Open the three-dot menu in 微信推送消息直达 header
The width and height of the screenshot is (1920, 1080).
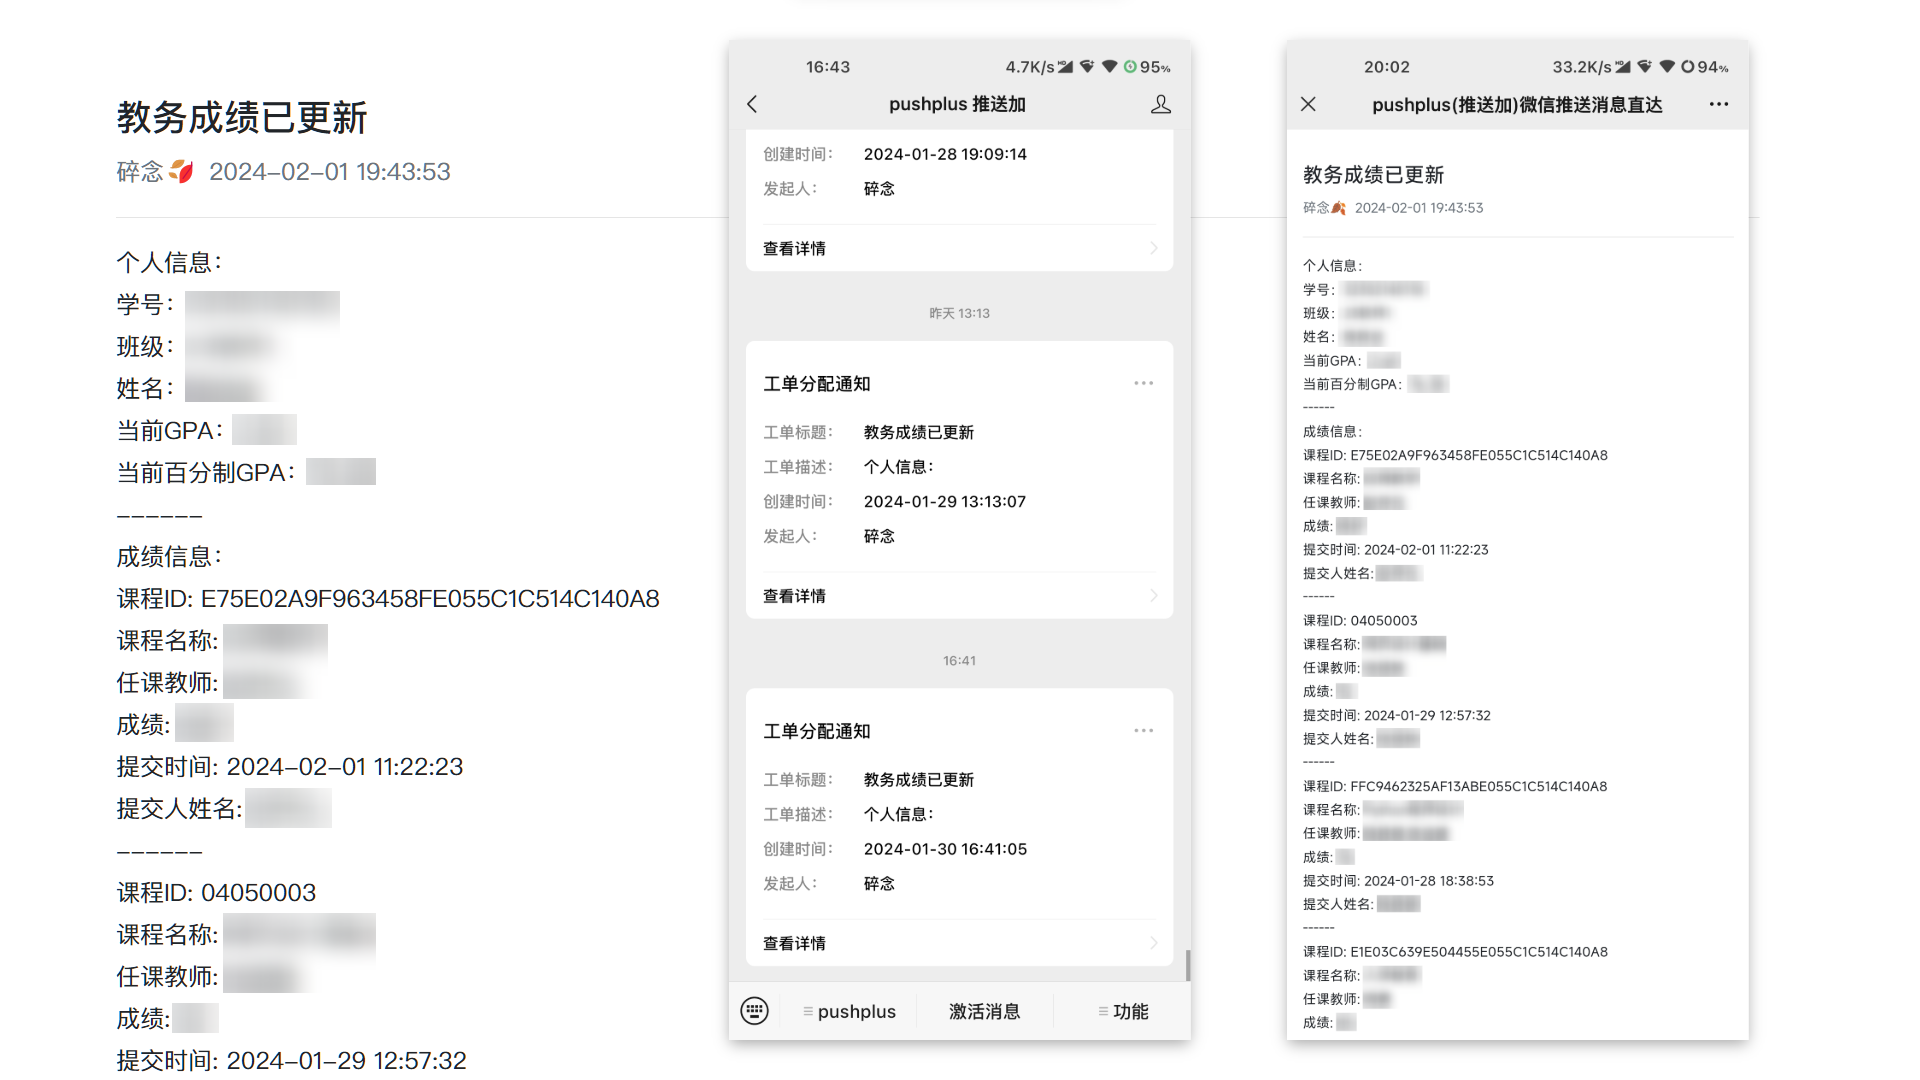tap(1718, 104)
